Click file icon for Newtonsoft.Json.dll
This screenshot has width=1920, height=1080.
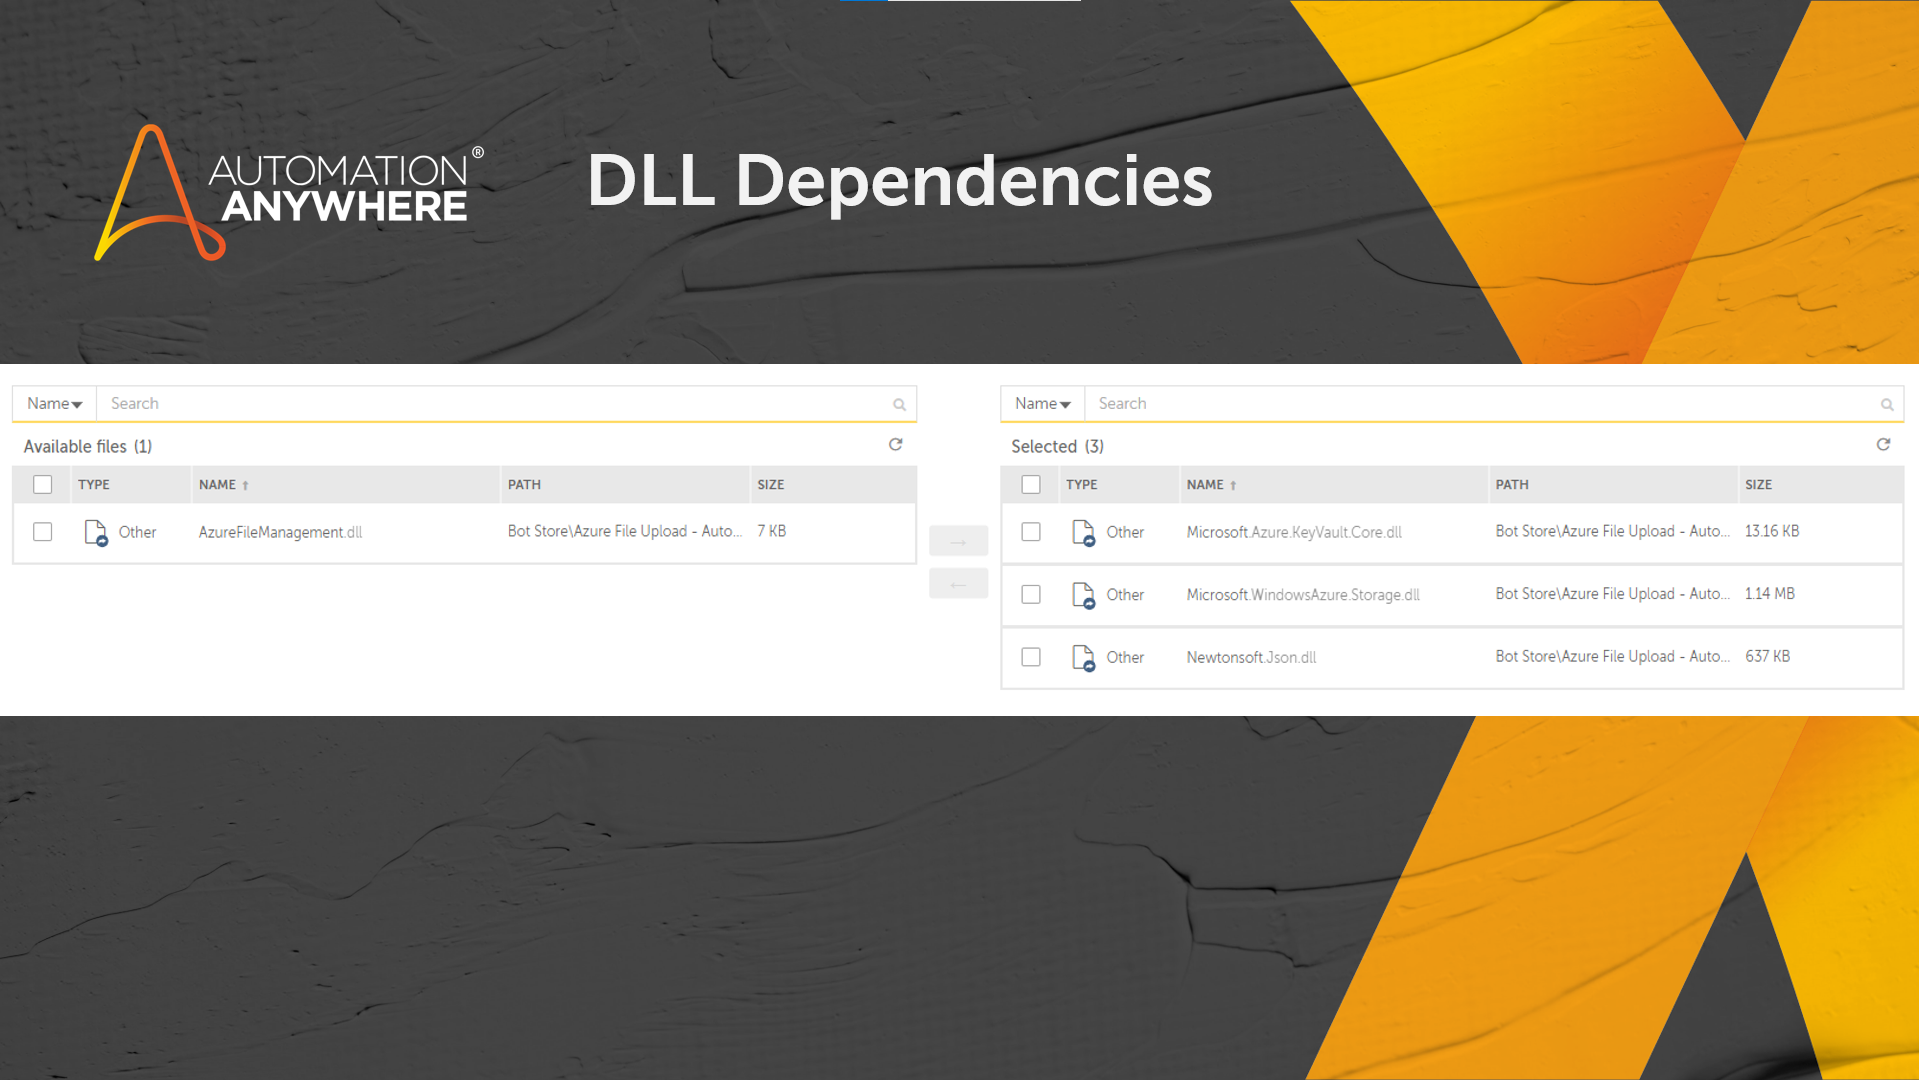pyautogui.click(x=1083, y=657)
